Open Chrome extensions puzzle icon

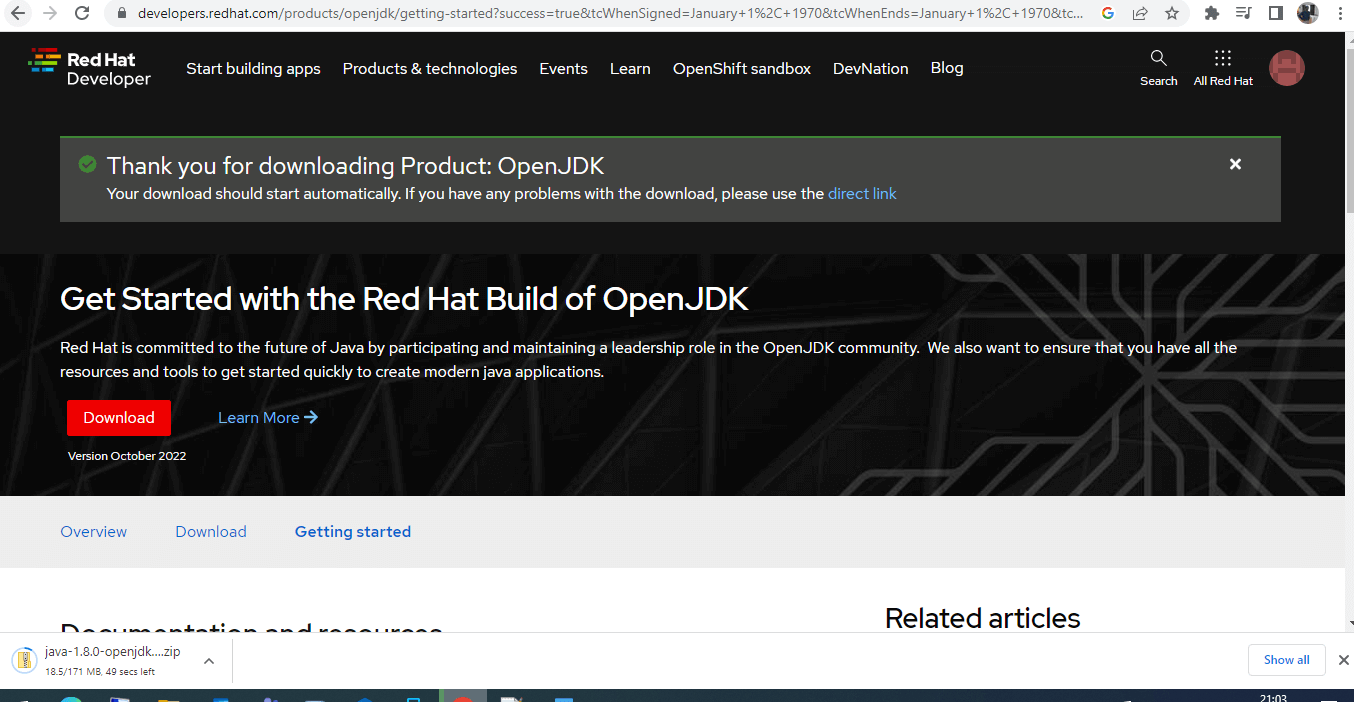click(1212, 14)
